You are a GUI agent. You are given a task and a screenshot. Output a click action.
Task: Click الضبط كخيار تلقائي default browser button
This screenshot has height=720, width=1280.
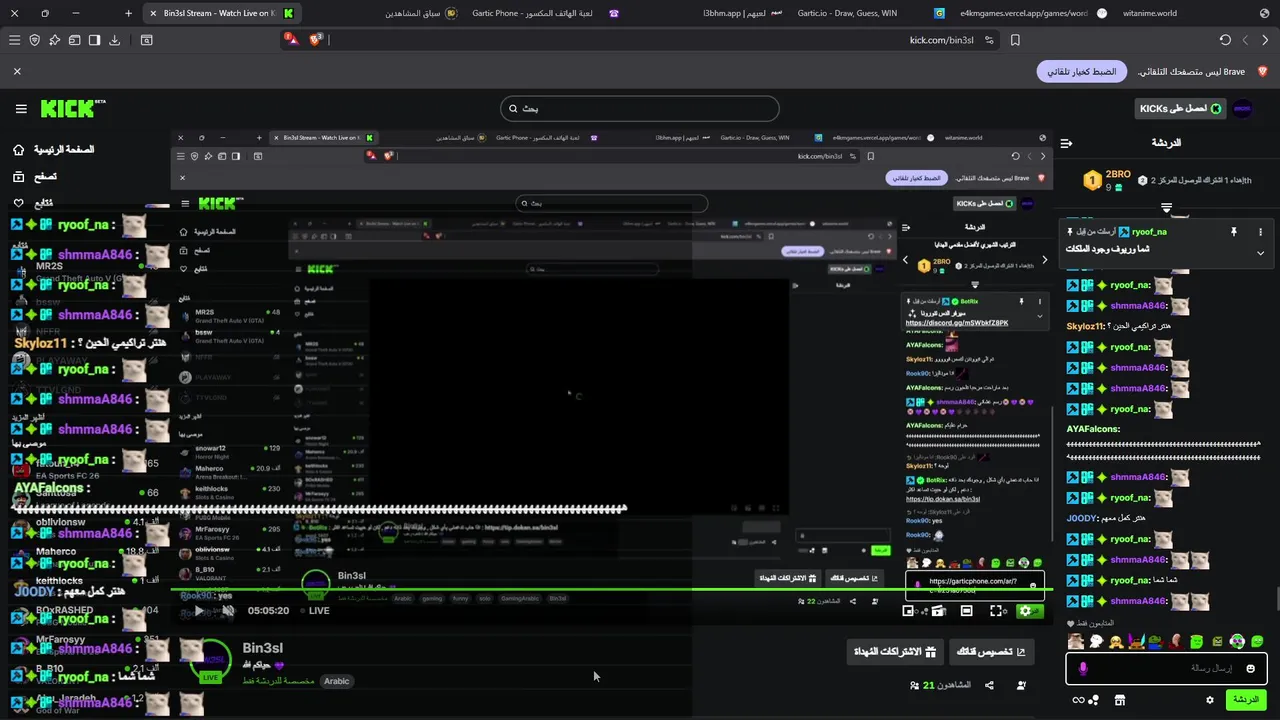(1082, 72)
